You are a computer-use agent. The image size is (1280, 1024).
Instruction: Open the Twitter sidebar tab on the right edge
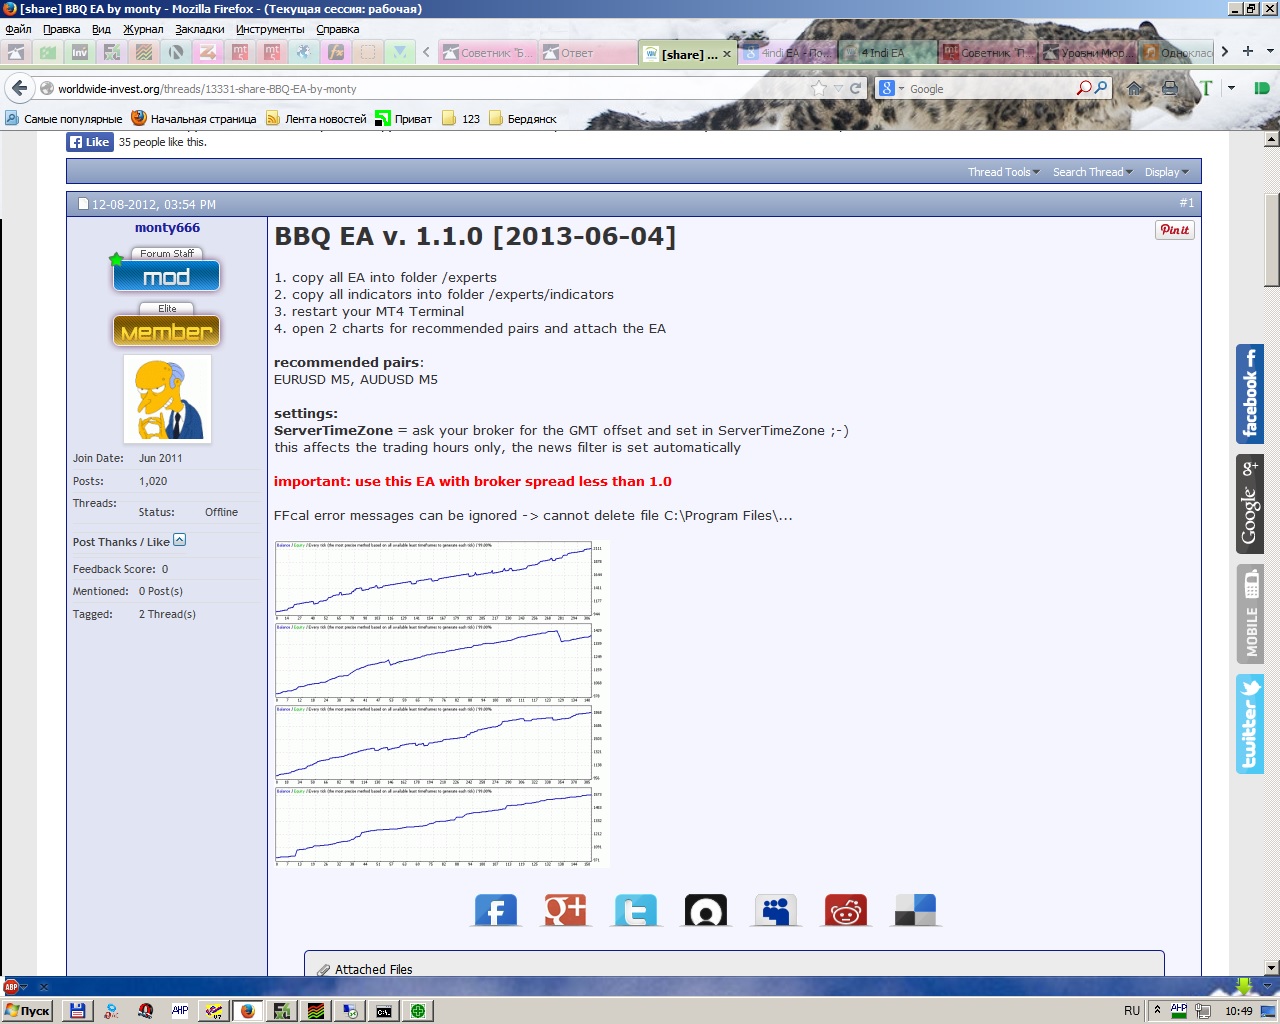1250,724
